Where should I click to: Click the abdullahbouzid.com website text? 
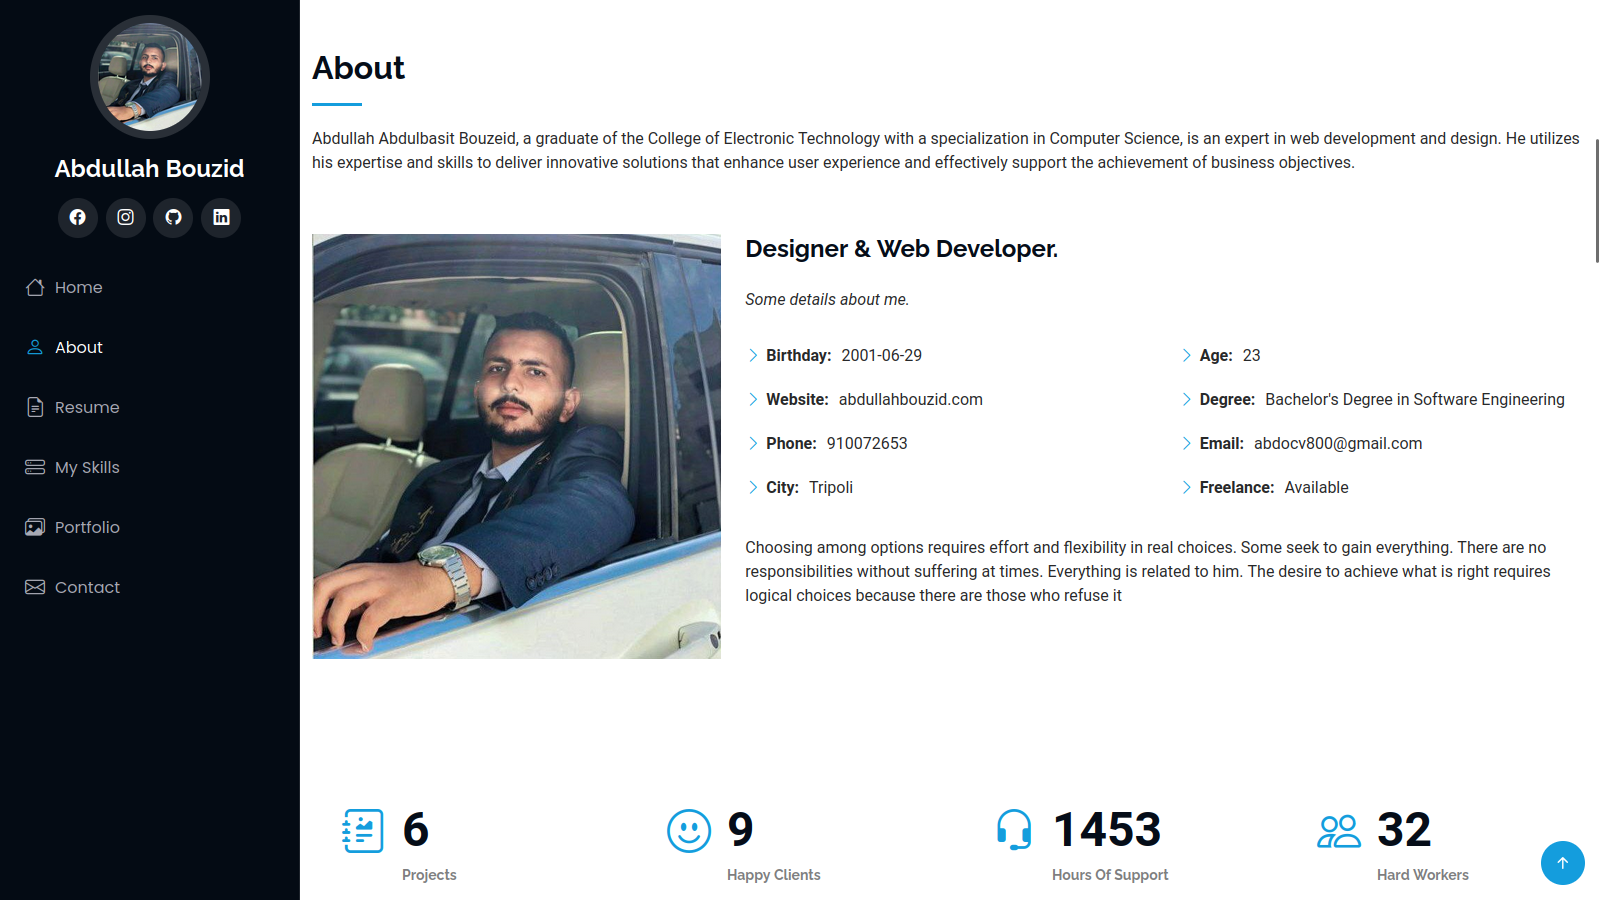[x=910, y=400]
